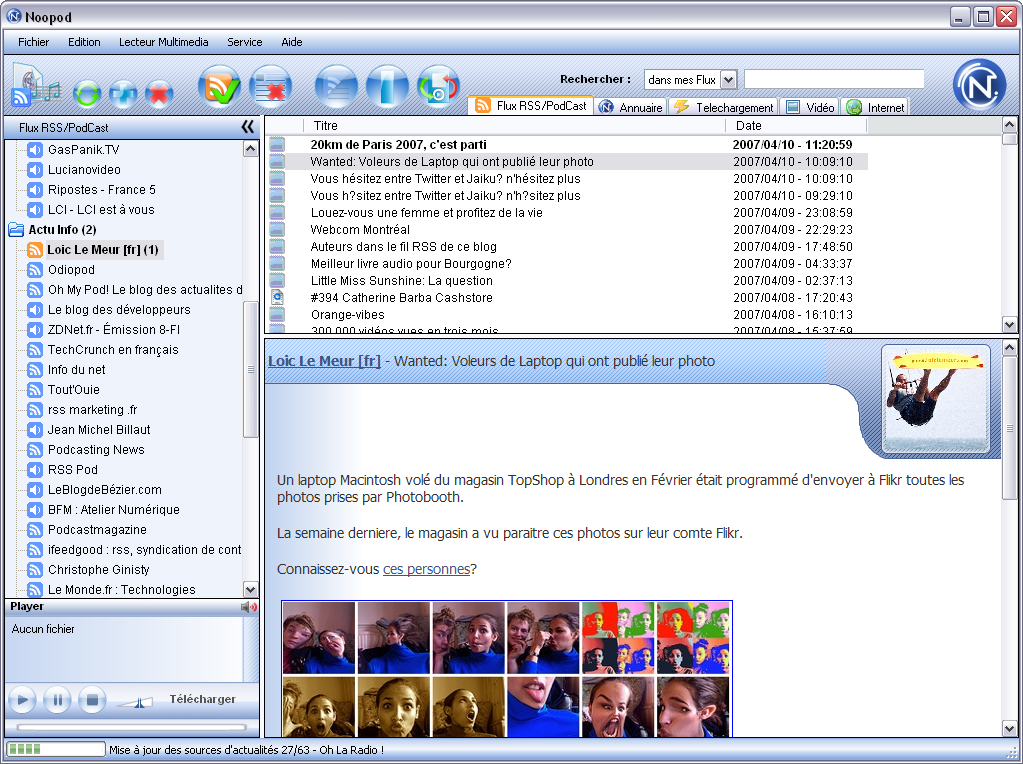This screenshot has height=764, width=1023.
Task: Switch to the Telechargement tab
Action: click(x=724, y=107)
